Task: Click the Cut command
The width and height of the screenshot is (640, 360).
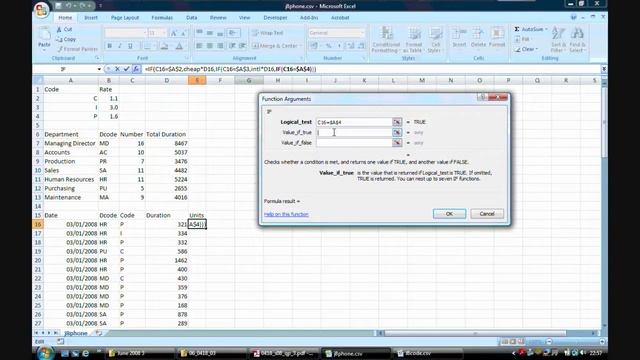Action: (x=64, y=29)
